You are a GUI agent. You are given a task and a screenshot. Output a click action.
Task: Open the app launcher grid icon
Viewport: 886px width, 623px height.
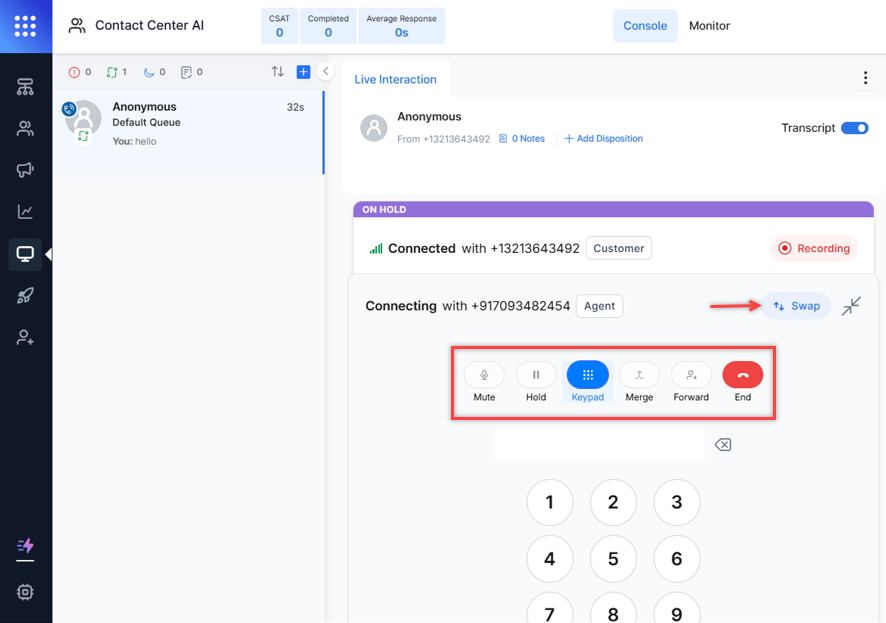coord(26,26)
